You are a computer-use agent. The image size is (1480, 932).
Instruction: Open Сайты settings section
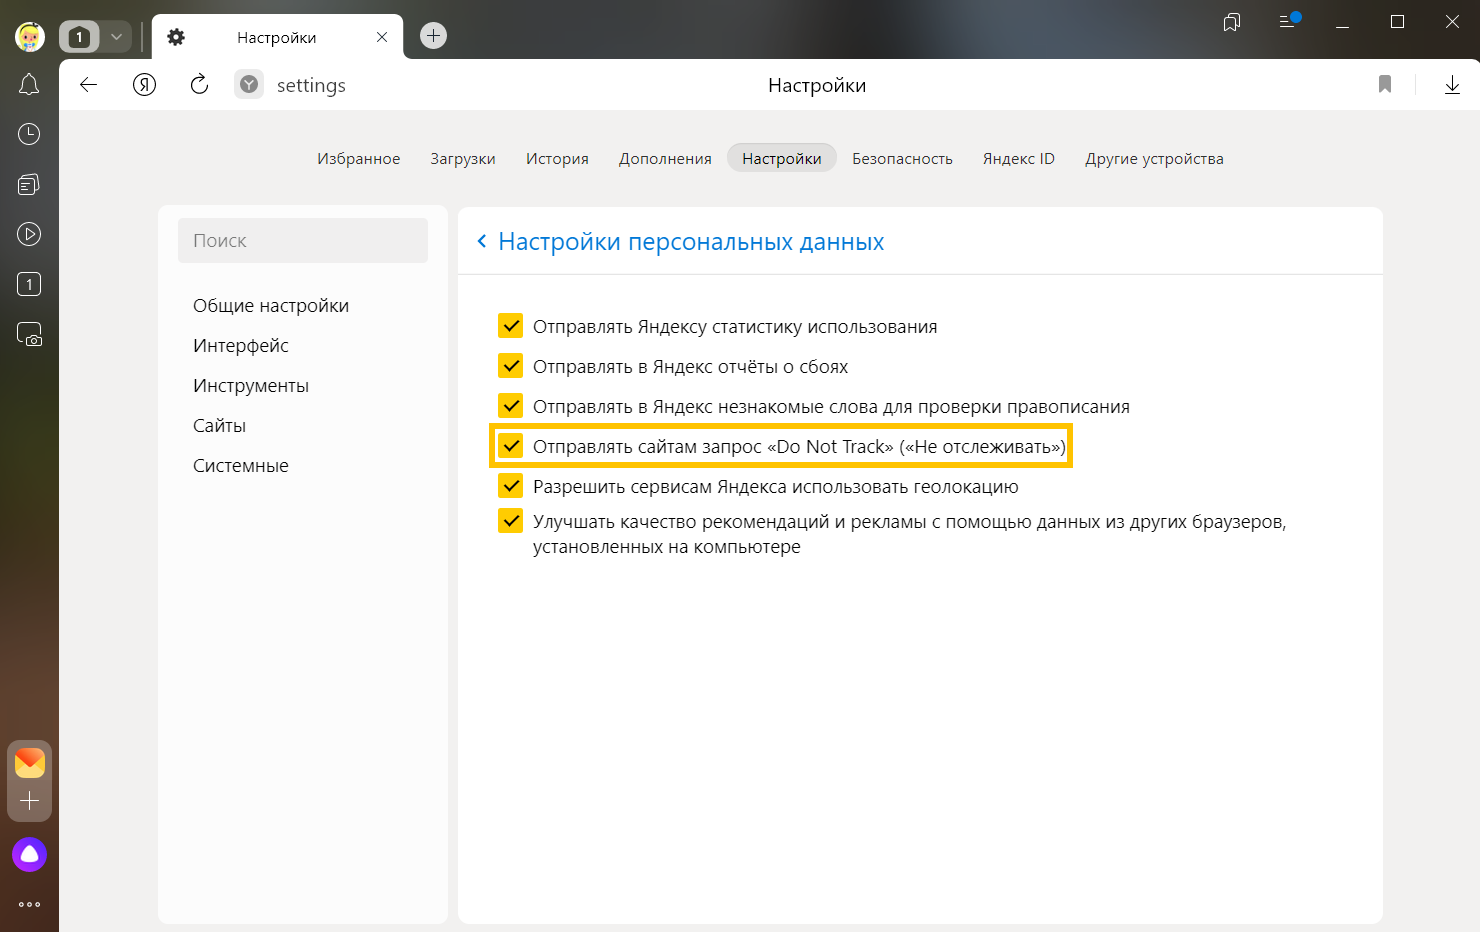pyautogui.click(x=220, y=426)
